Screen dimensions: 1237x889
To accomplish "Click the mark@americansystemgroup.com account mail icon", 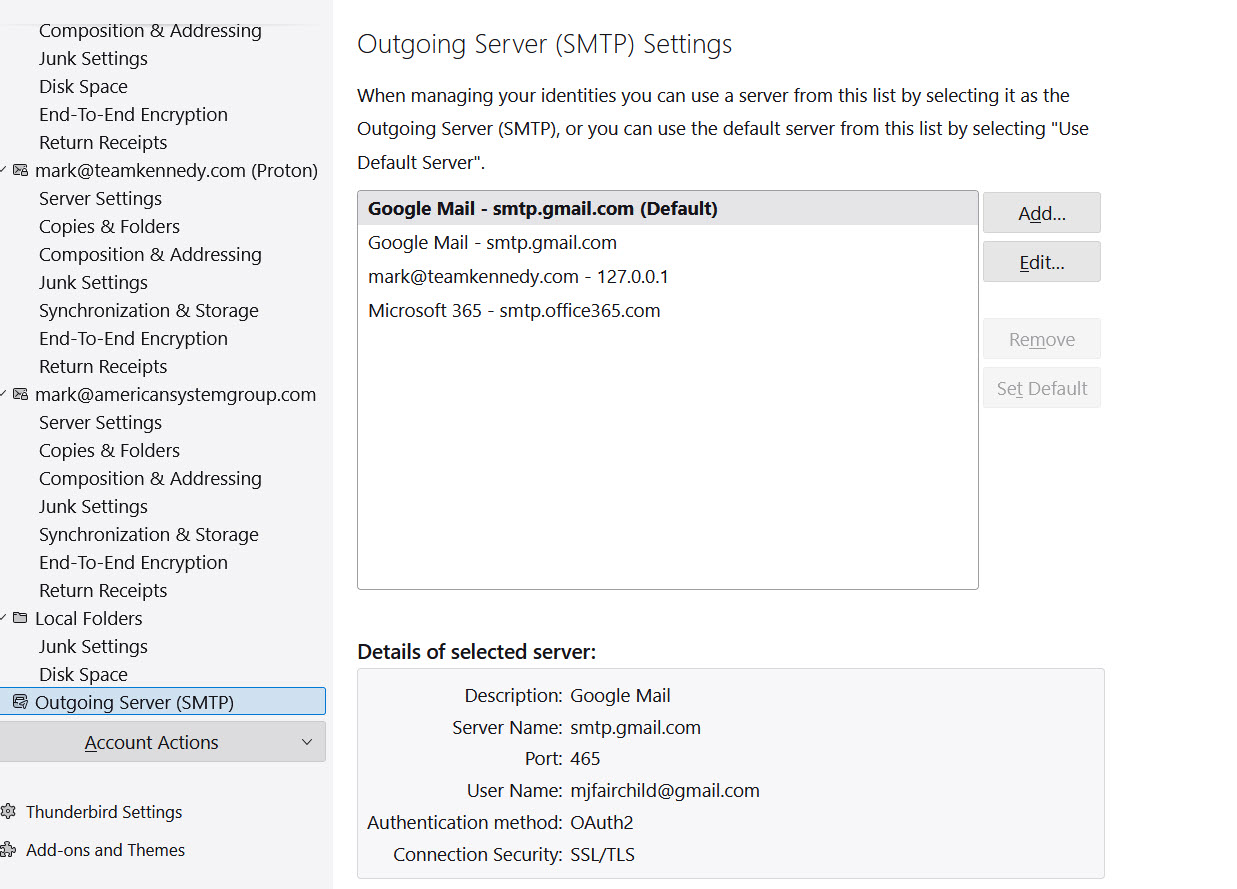I will click(x=20, y=394).
